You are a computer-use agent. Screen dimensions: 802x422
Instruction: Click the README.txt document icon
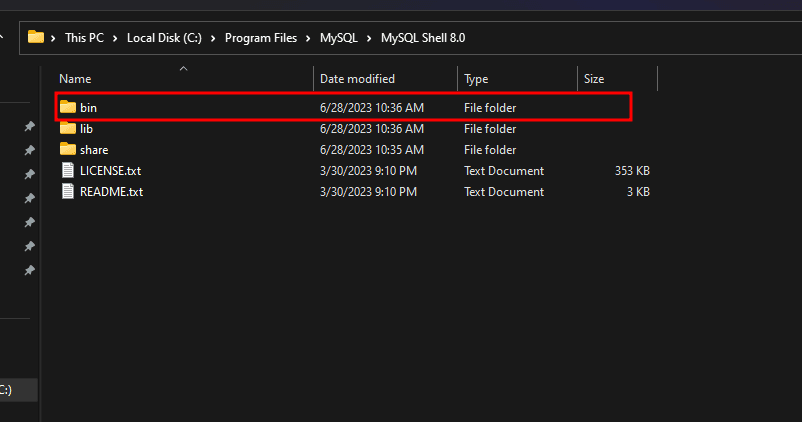tap(68, 191)
